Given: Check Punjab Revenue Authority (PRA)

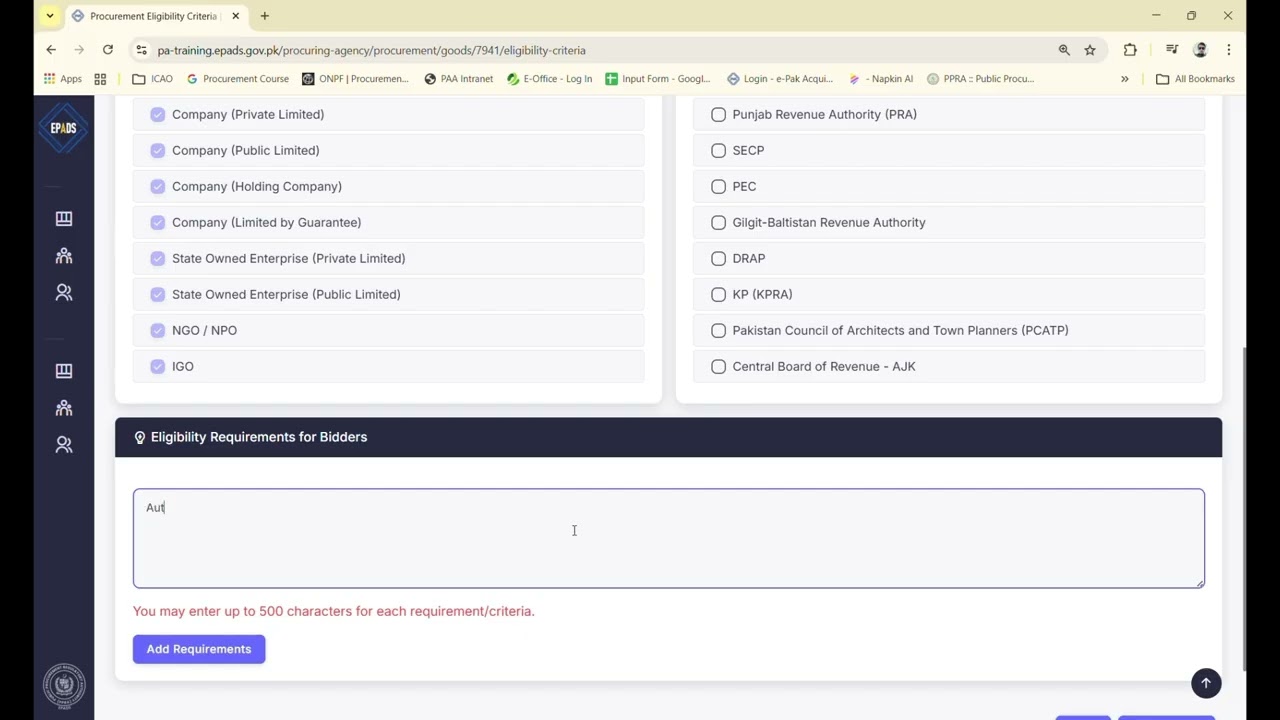Looking at the screenshot, I should (718, 114).
